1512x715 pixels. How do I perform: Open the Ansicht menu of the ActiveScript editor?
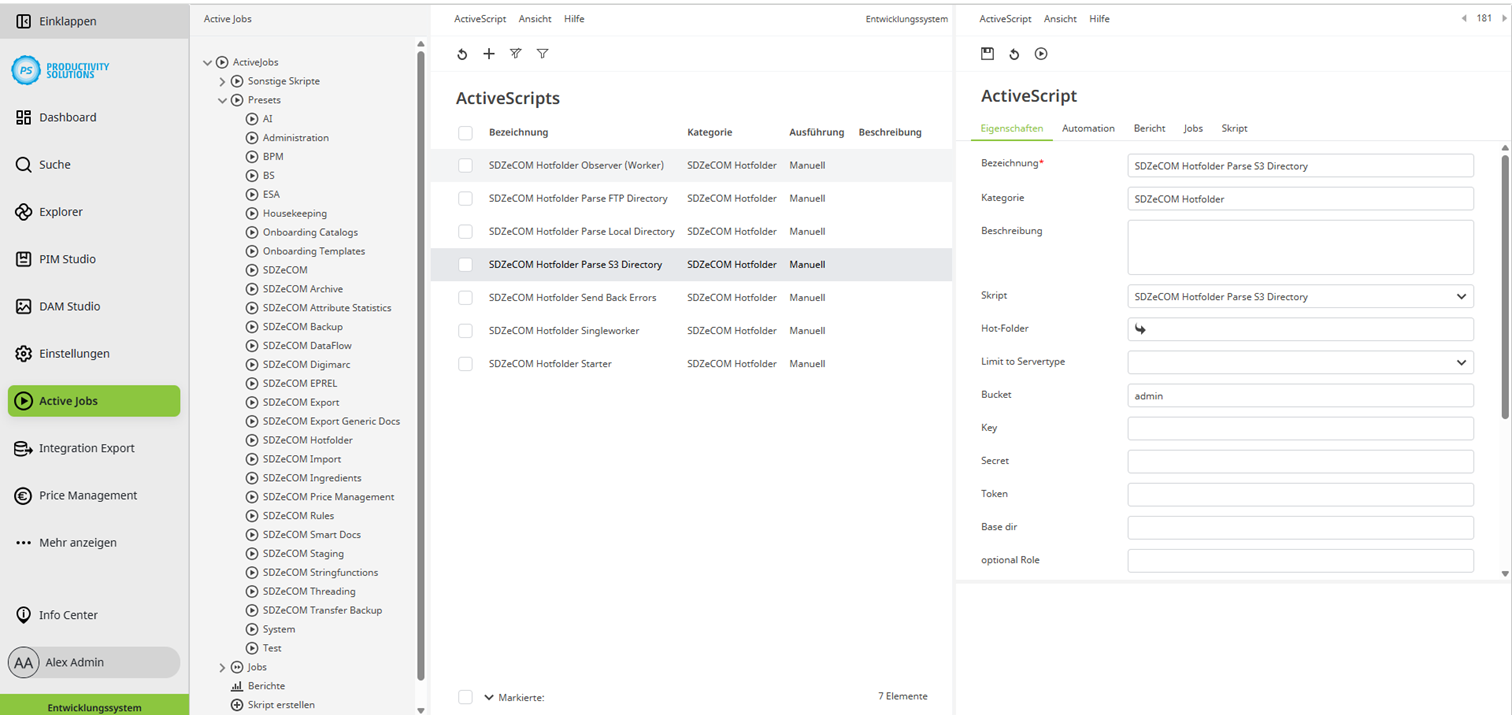[x=1060, y=18]
